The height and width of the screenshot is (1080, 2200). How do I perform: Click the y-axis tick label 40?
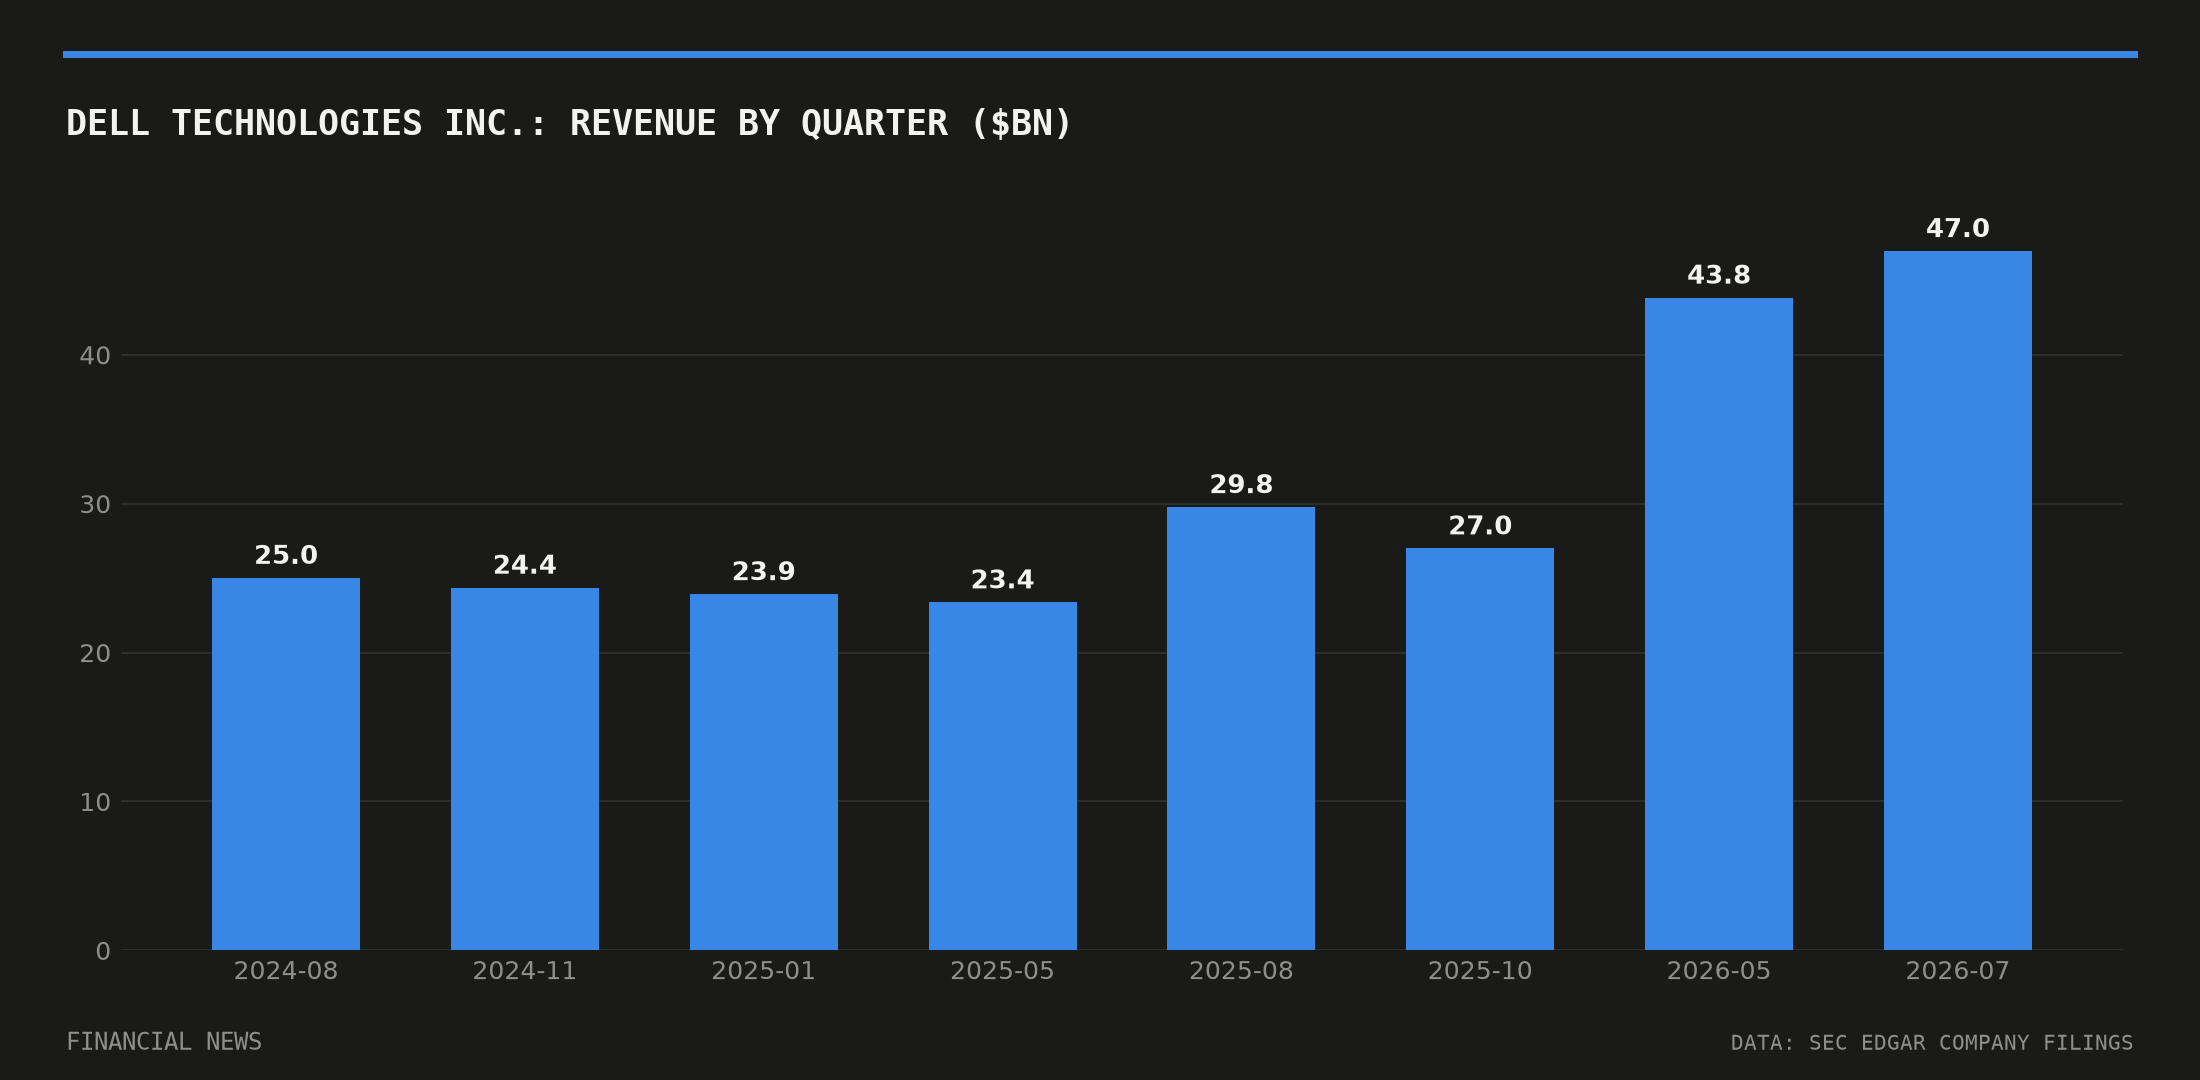(x=95, y=356)
